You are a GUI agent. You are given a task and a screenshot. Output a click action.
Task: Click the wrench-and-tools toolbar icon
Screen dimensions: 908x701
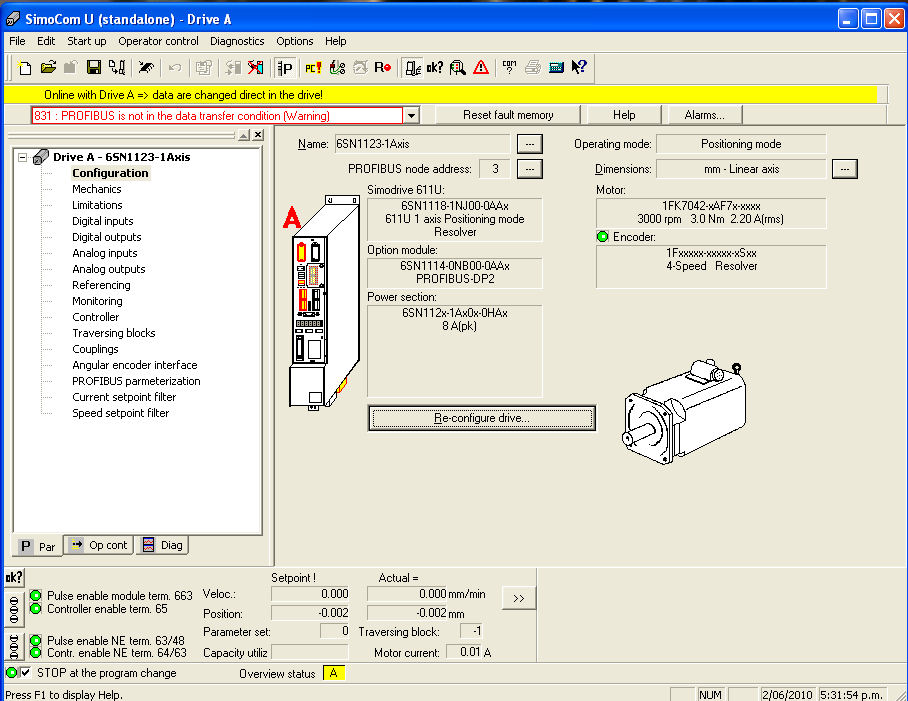[146, 68]
